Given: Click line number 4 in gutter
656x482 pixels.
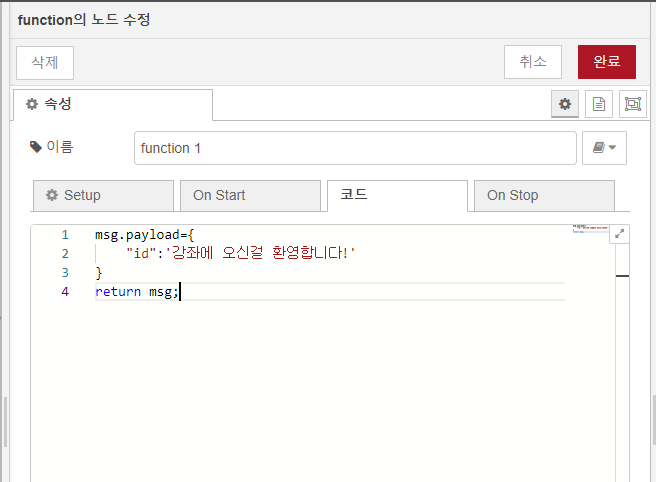Looking at the screenshot, I should 65,292.
